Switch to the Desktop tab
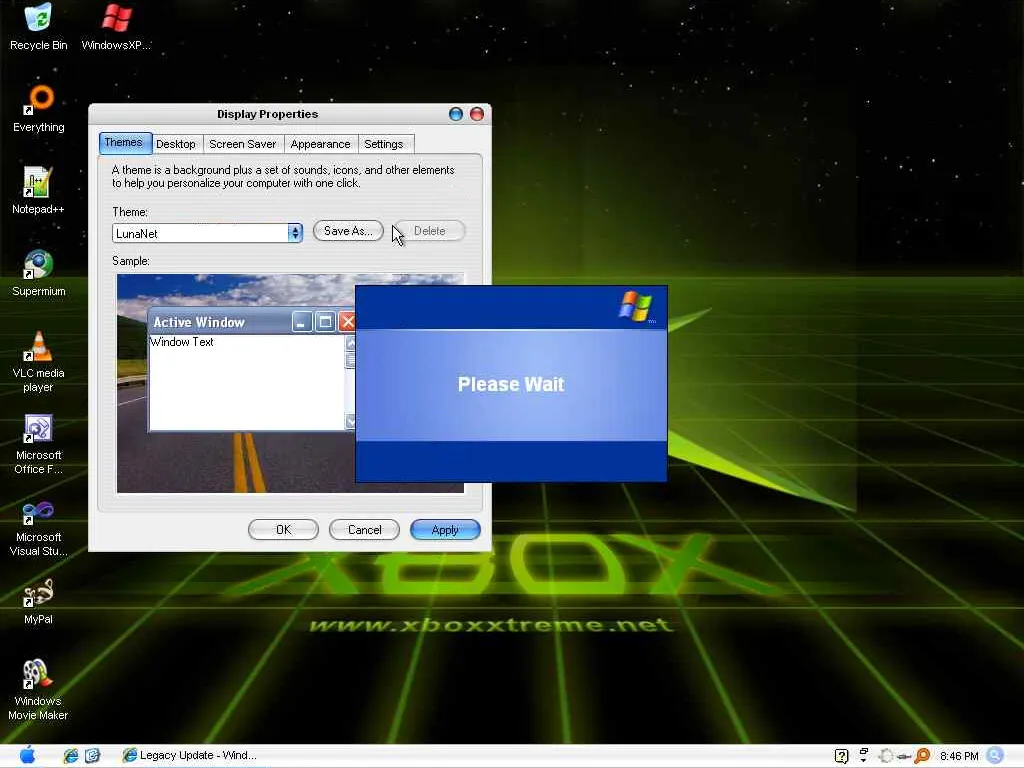Screen dimensions: 1024x768 176,144
